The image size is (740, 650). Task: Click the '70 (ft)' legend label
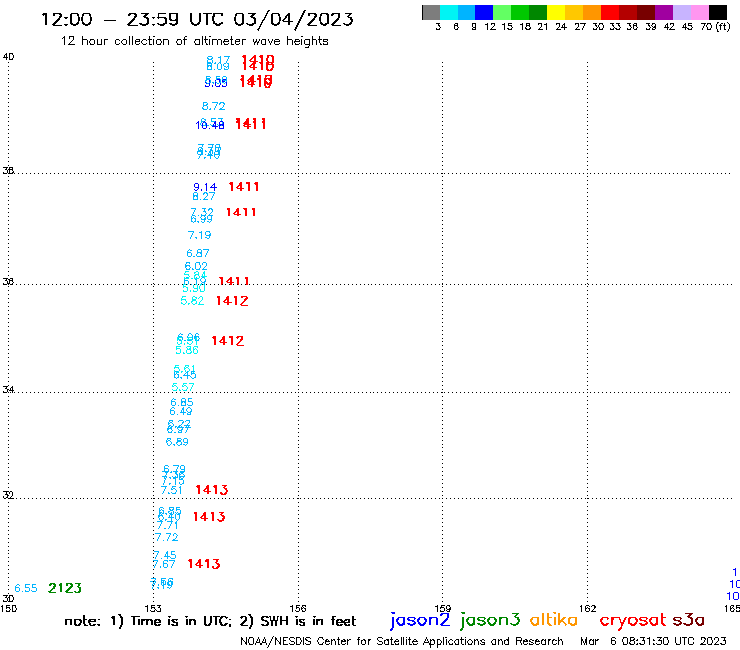(715, 26)
